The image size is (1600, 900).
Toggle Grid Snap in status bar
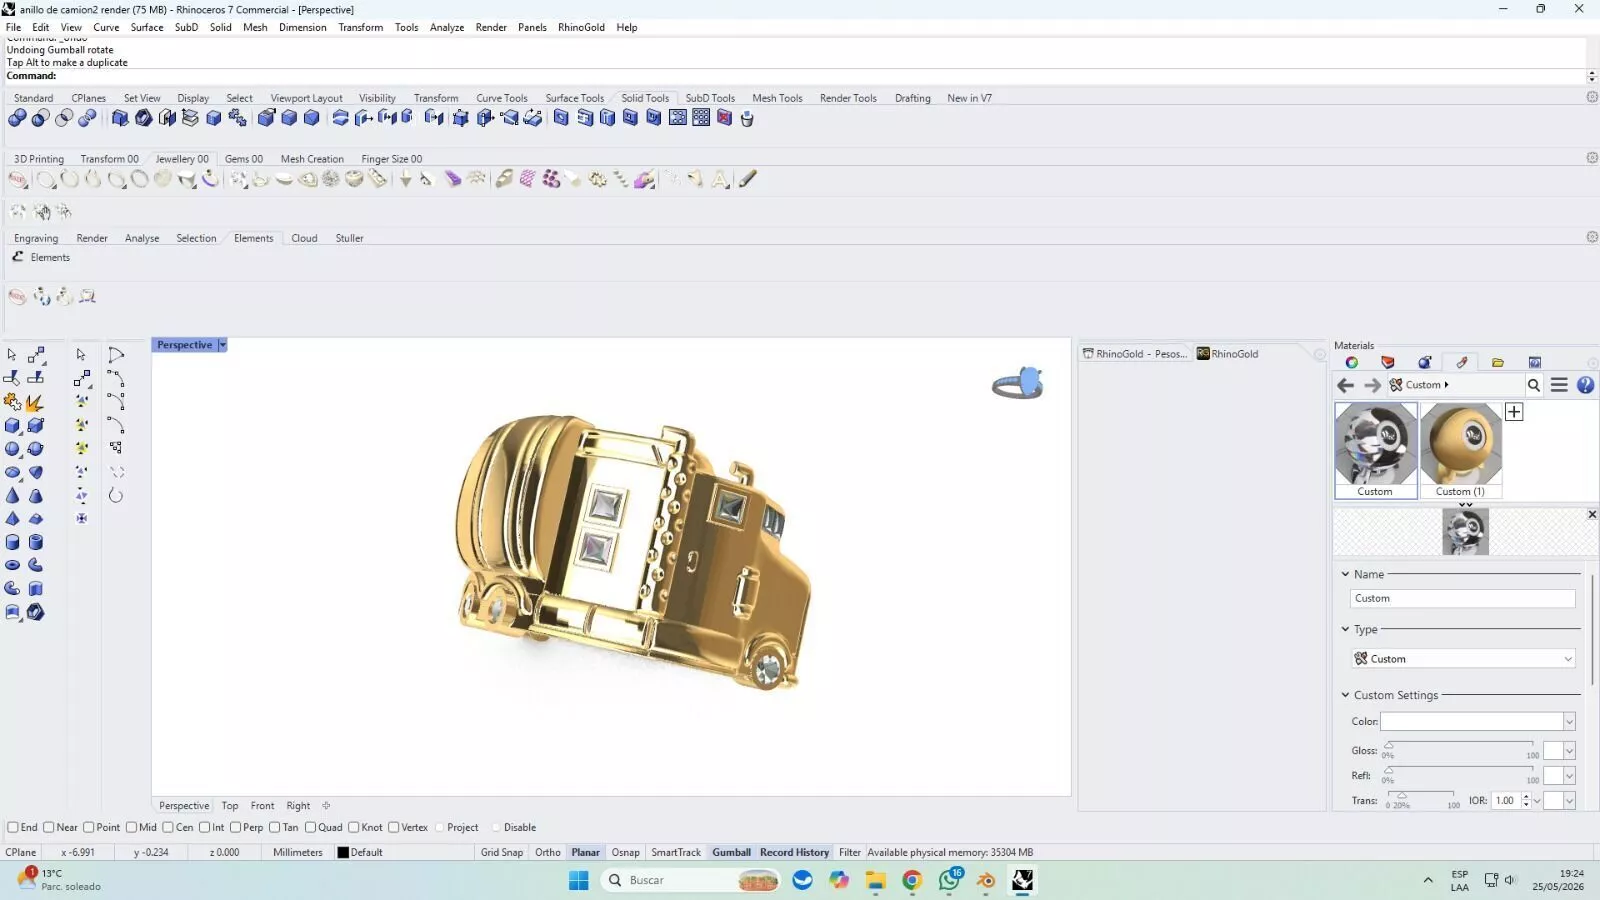[x=502, y=853]
